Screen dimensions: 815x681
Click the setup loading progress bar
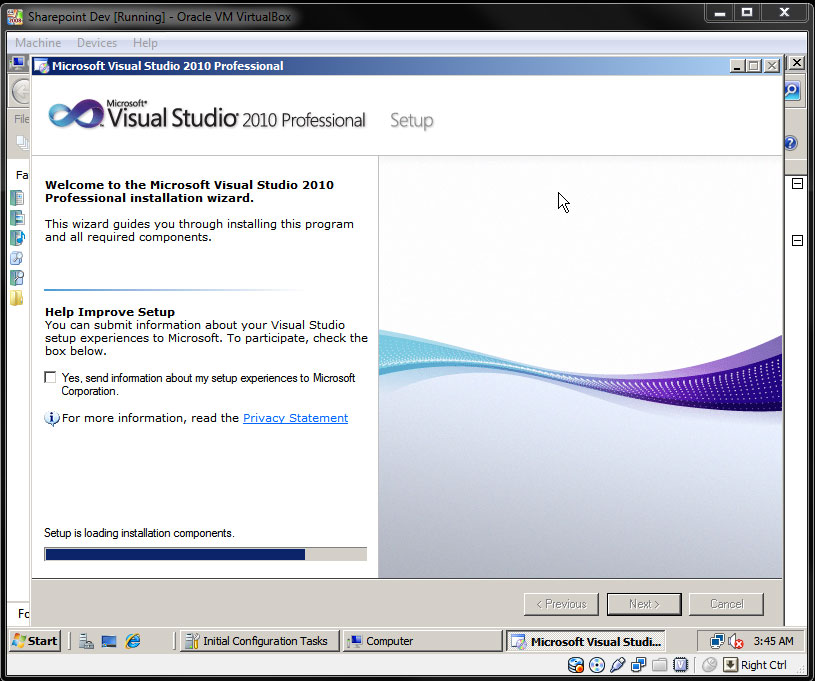(205, 554)
